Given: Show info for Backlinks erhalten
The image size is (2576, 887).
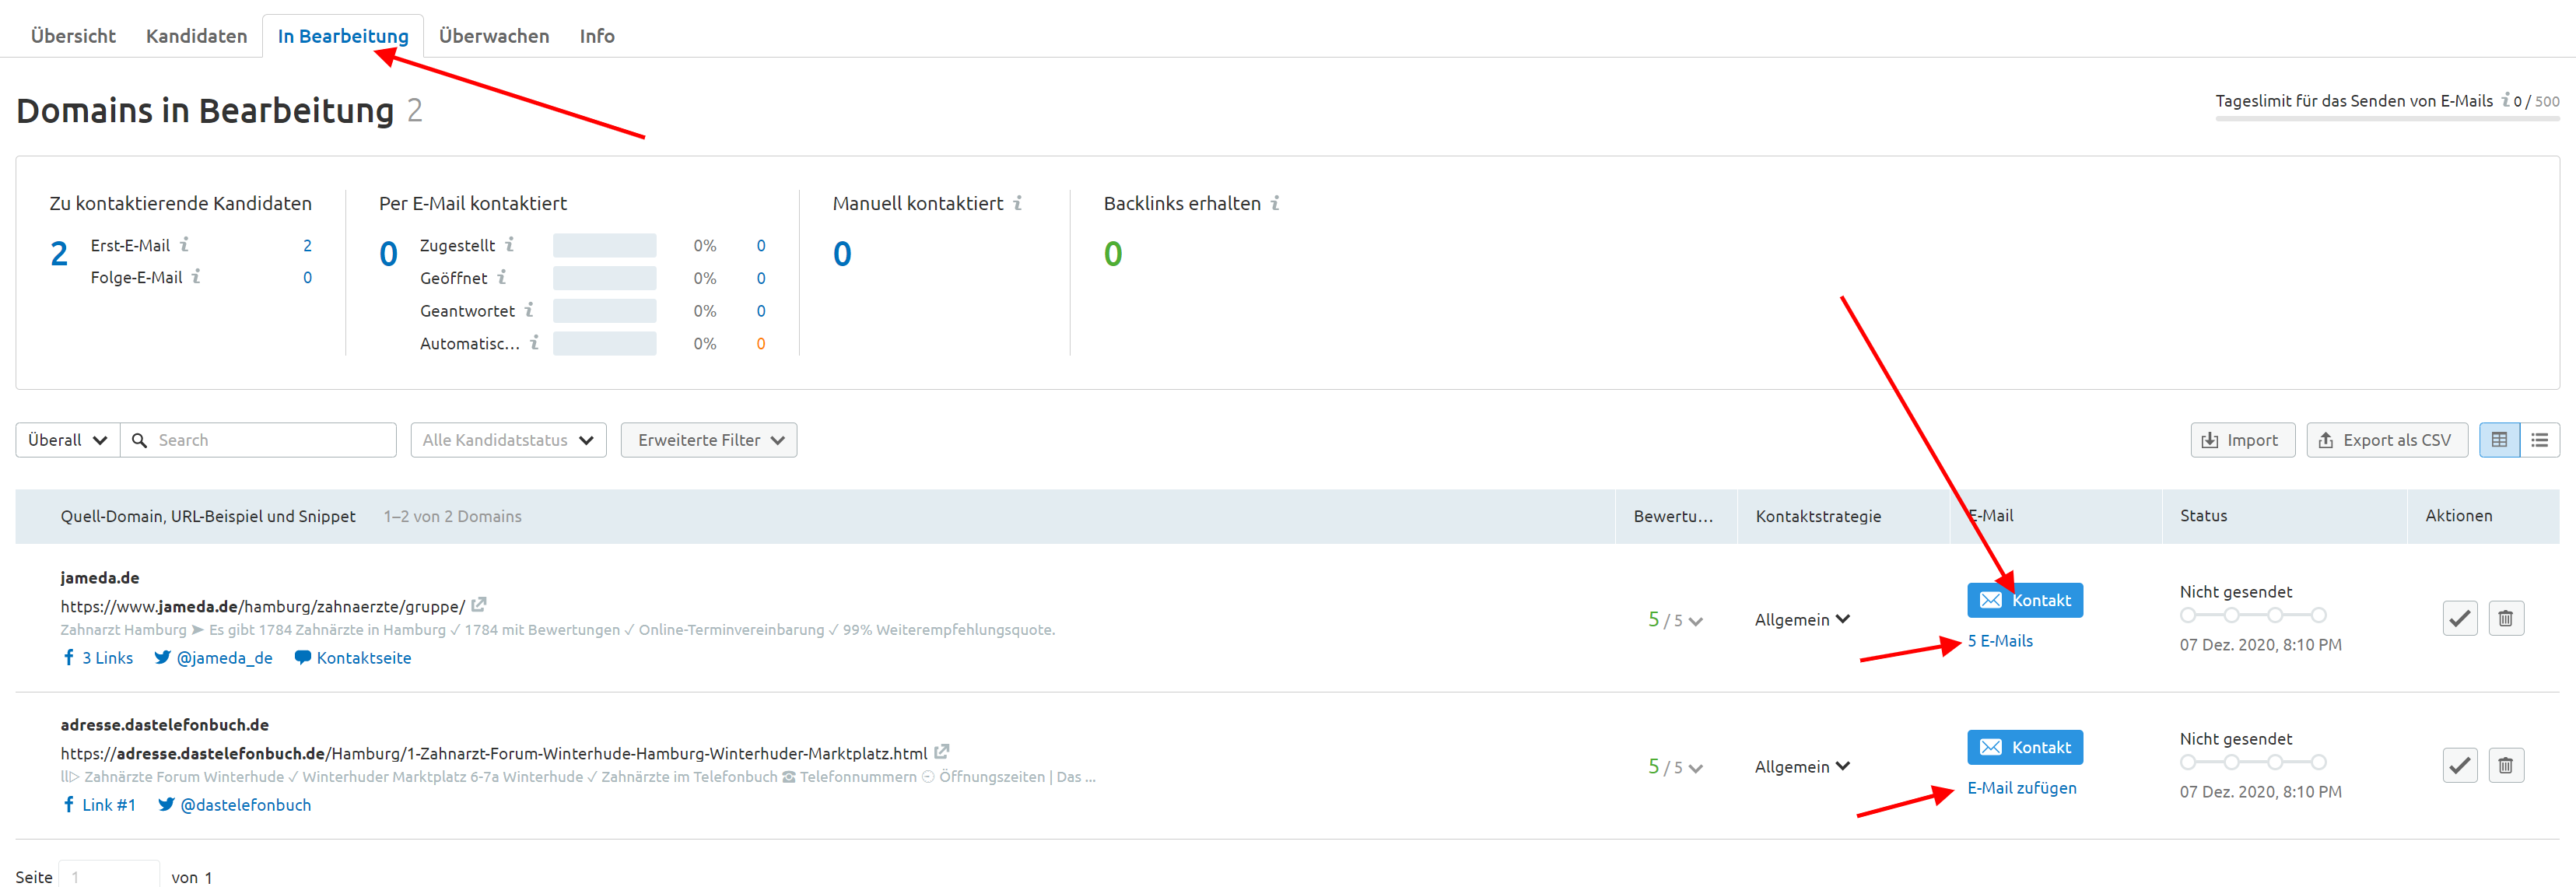Looking at the screenshot, I should click(1275, 202).
